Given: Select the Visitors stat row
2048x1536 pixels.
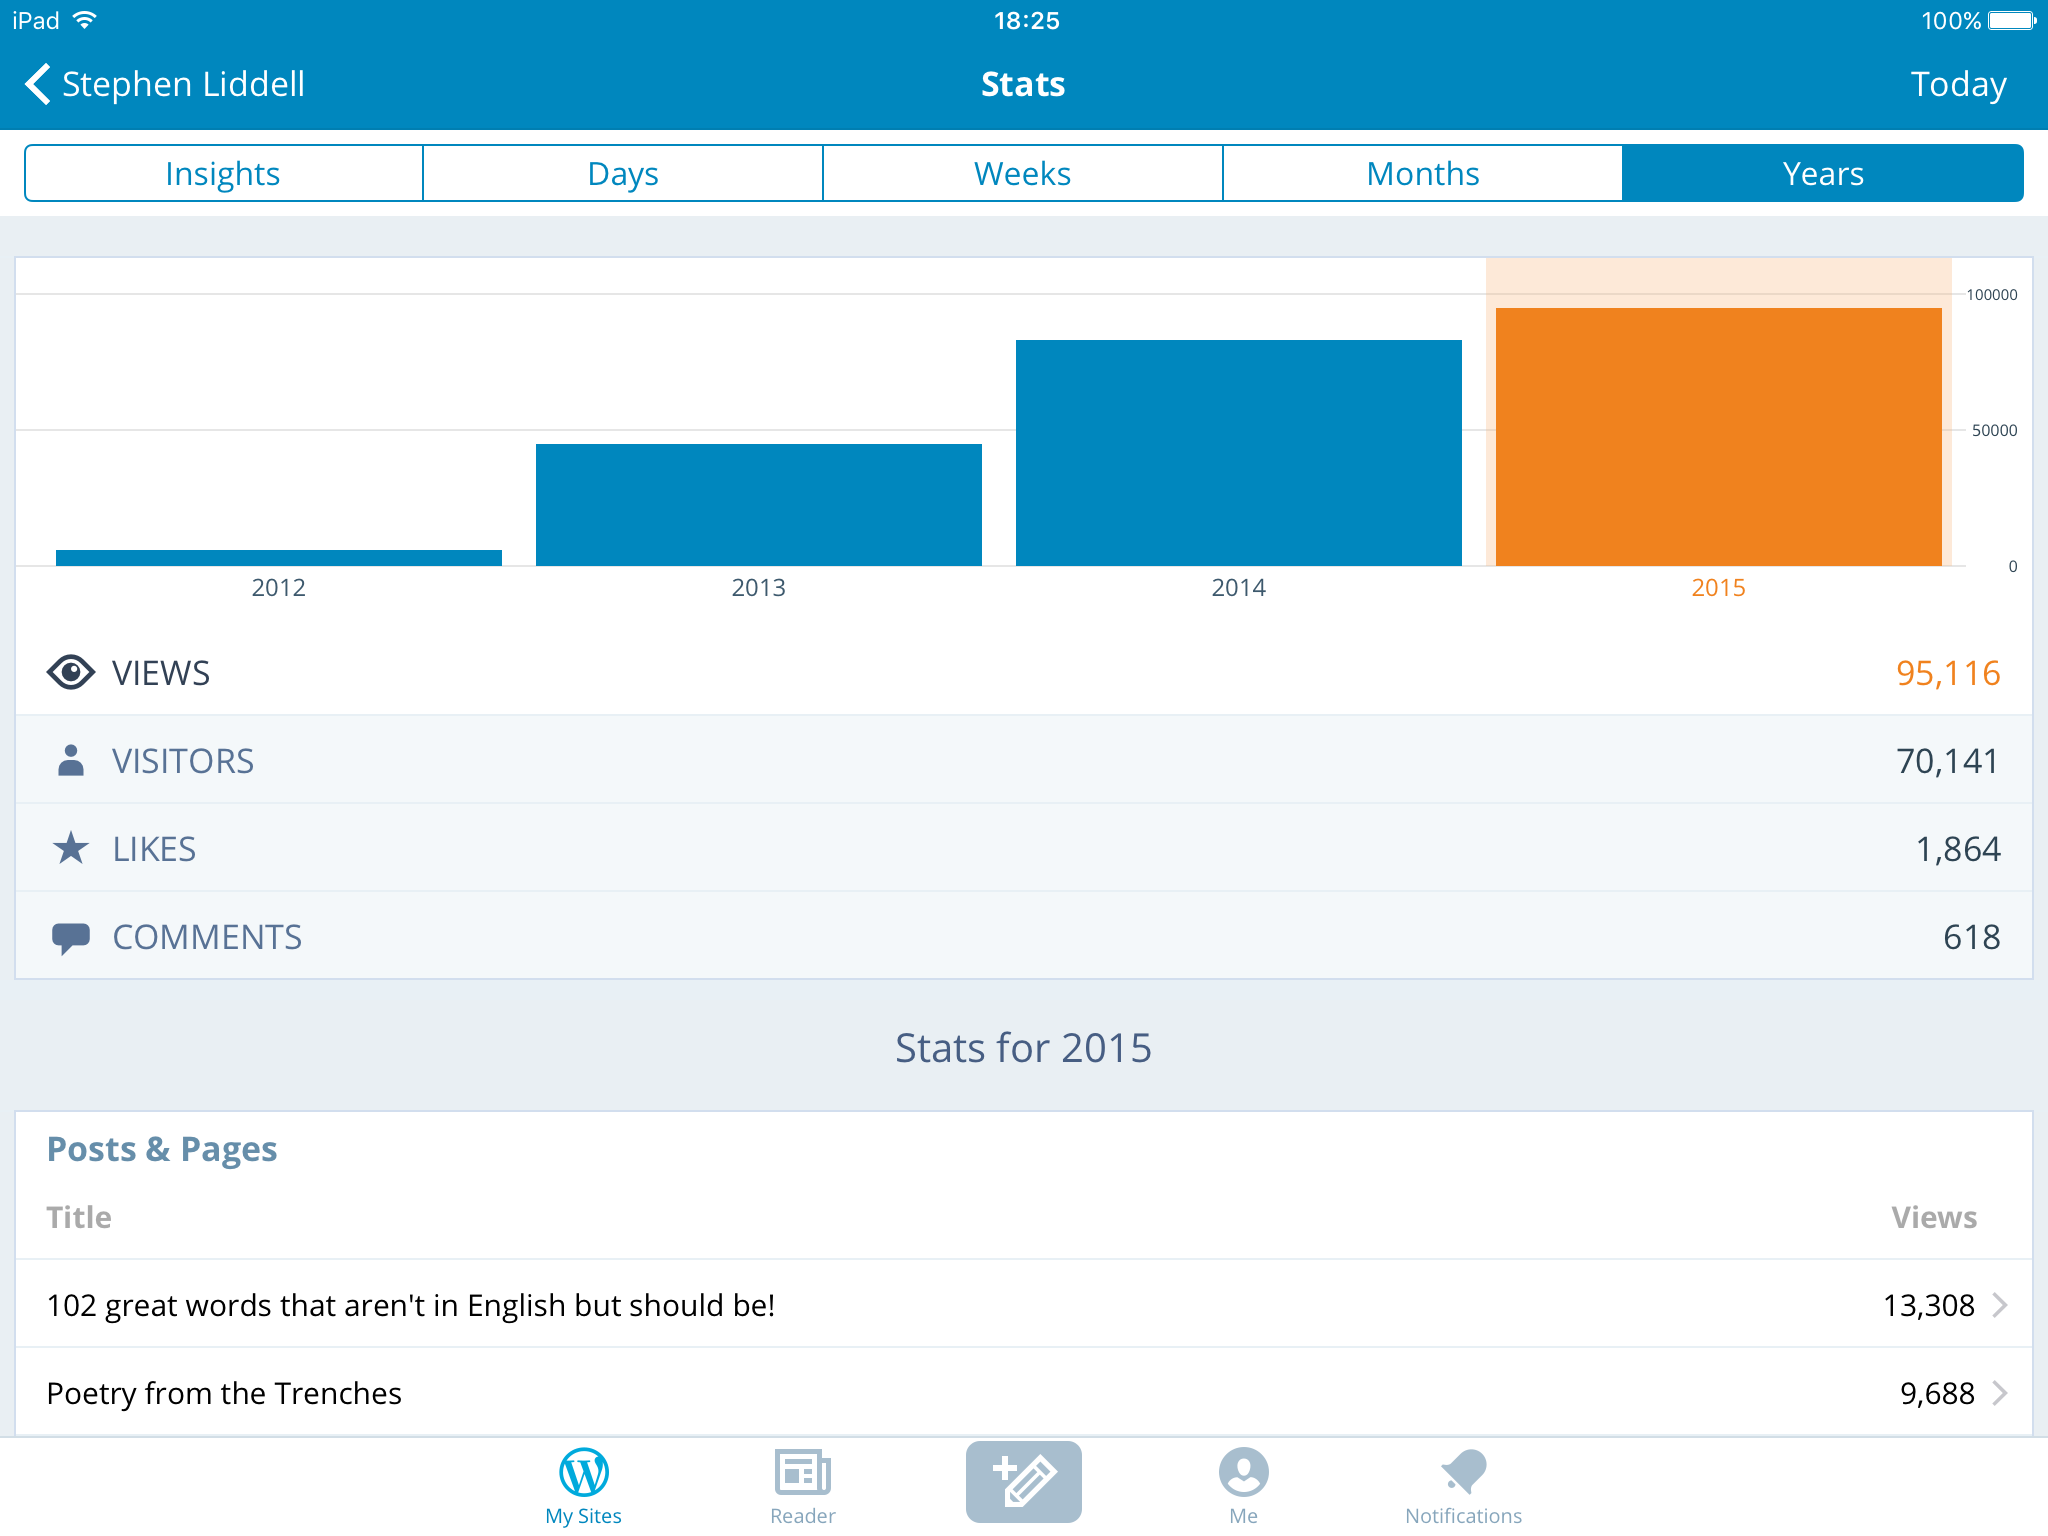Looking at the screenshot, I should click(x=1023, y=761).
